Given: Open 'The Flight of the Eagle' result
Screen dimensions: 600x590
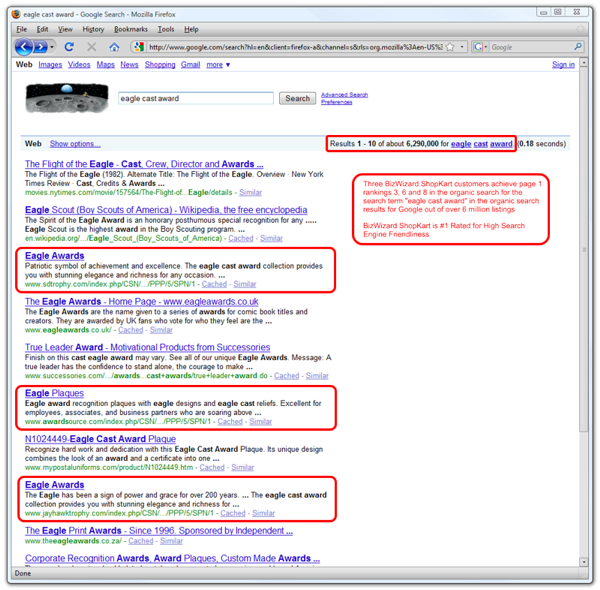Looking at the screenshot, I should [x=144, y=164].
